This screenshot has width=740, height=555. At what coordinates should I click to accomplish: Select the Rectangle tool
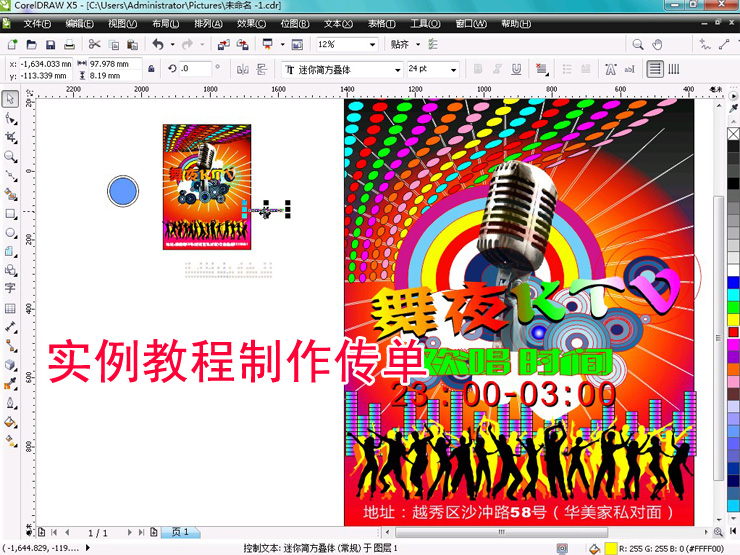point(10,214)
